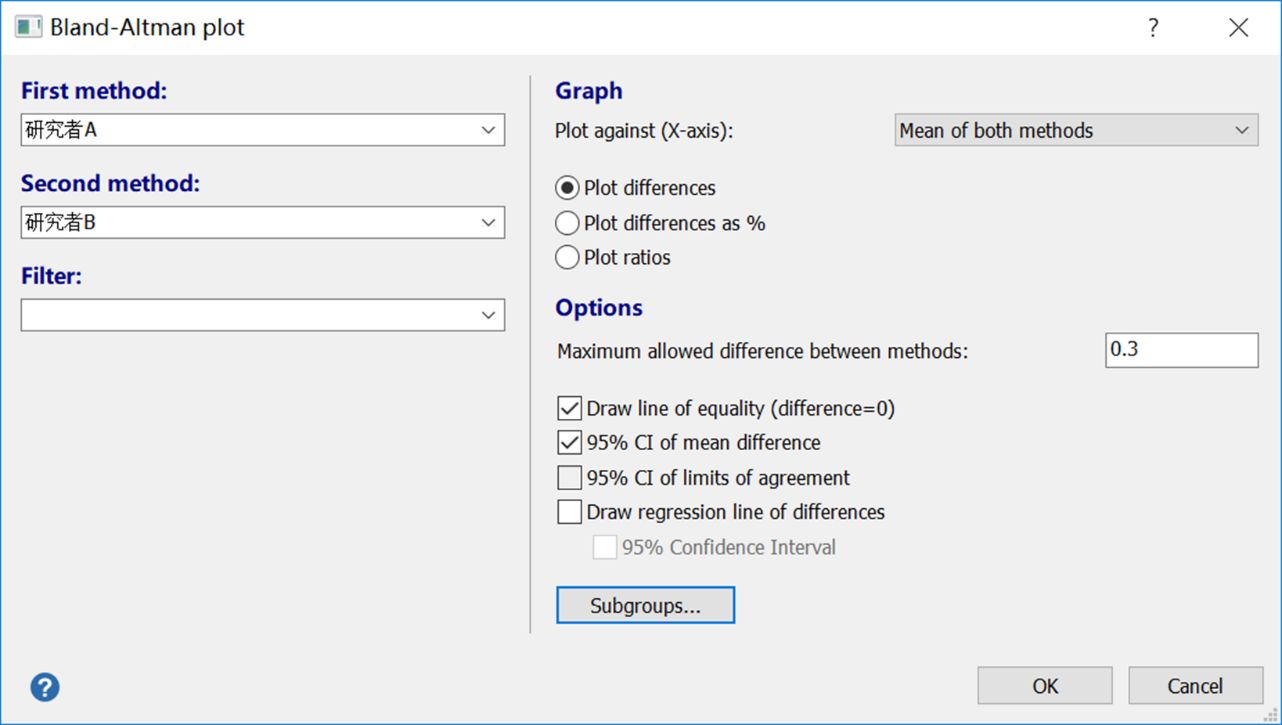Screen dimensions: 1282x725
Task: Choose Plot differences as % option
Action: pos(568,223)
